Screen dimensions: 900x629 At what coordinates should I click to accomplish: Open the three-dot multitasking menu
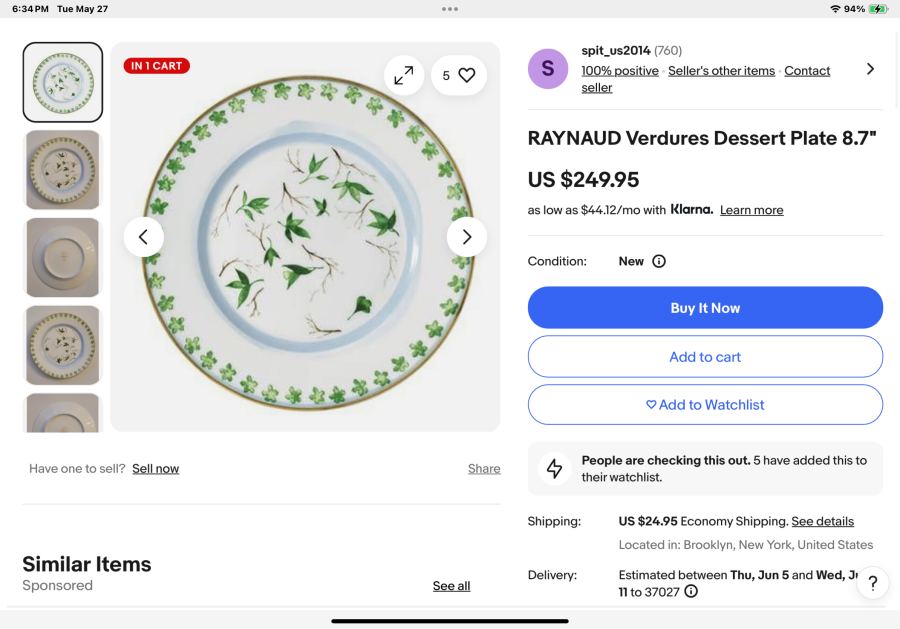(450, 9)
